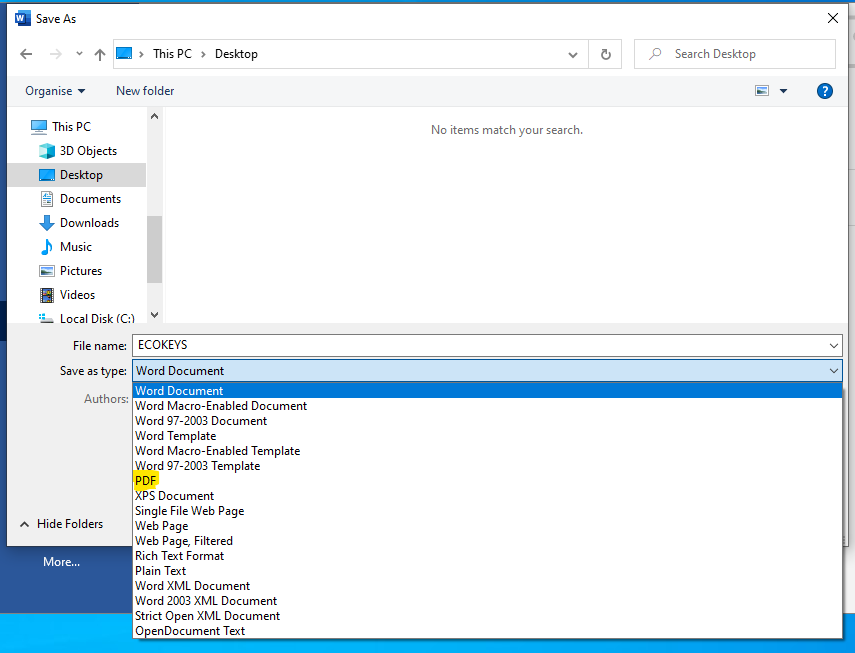Select Local Disk (C:) in tree
855x653 pixels.
tap(97, 318)
